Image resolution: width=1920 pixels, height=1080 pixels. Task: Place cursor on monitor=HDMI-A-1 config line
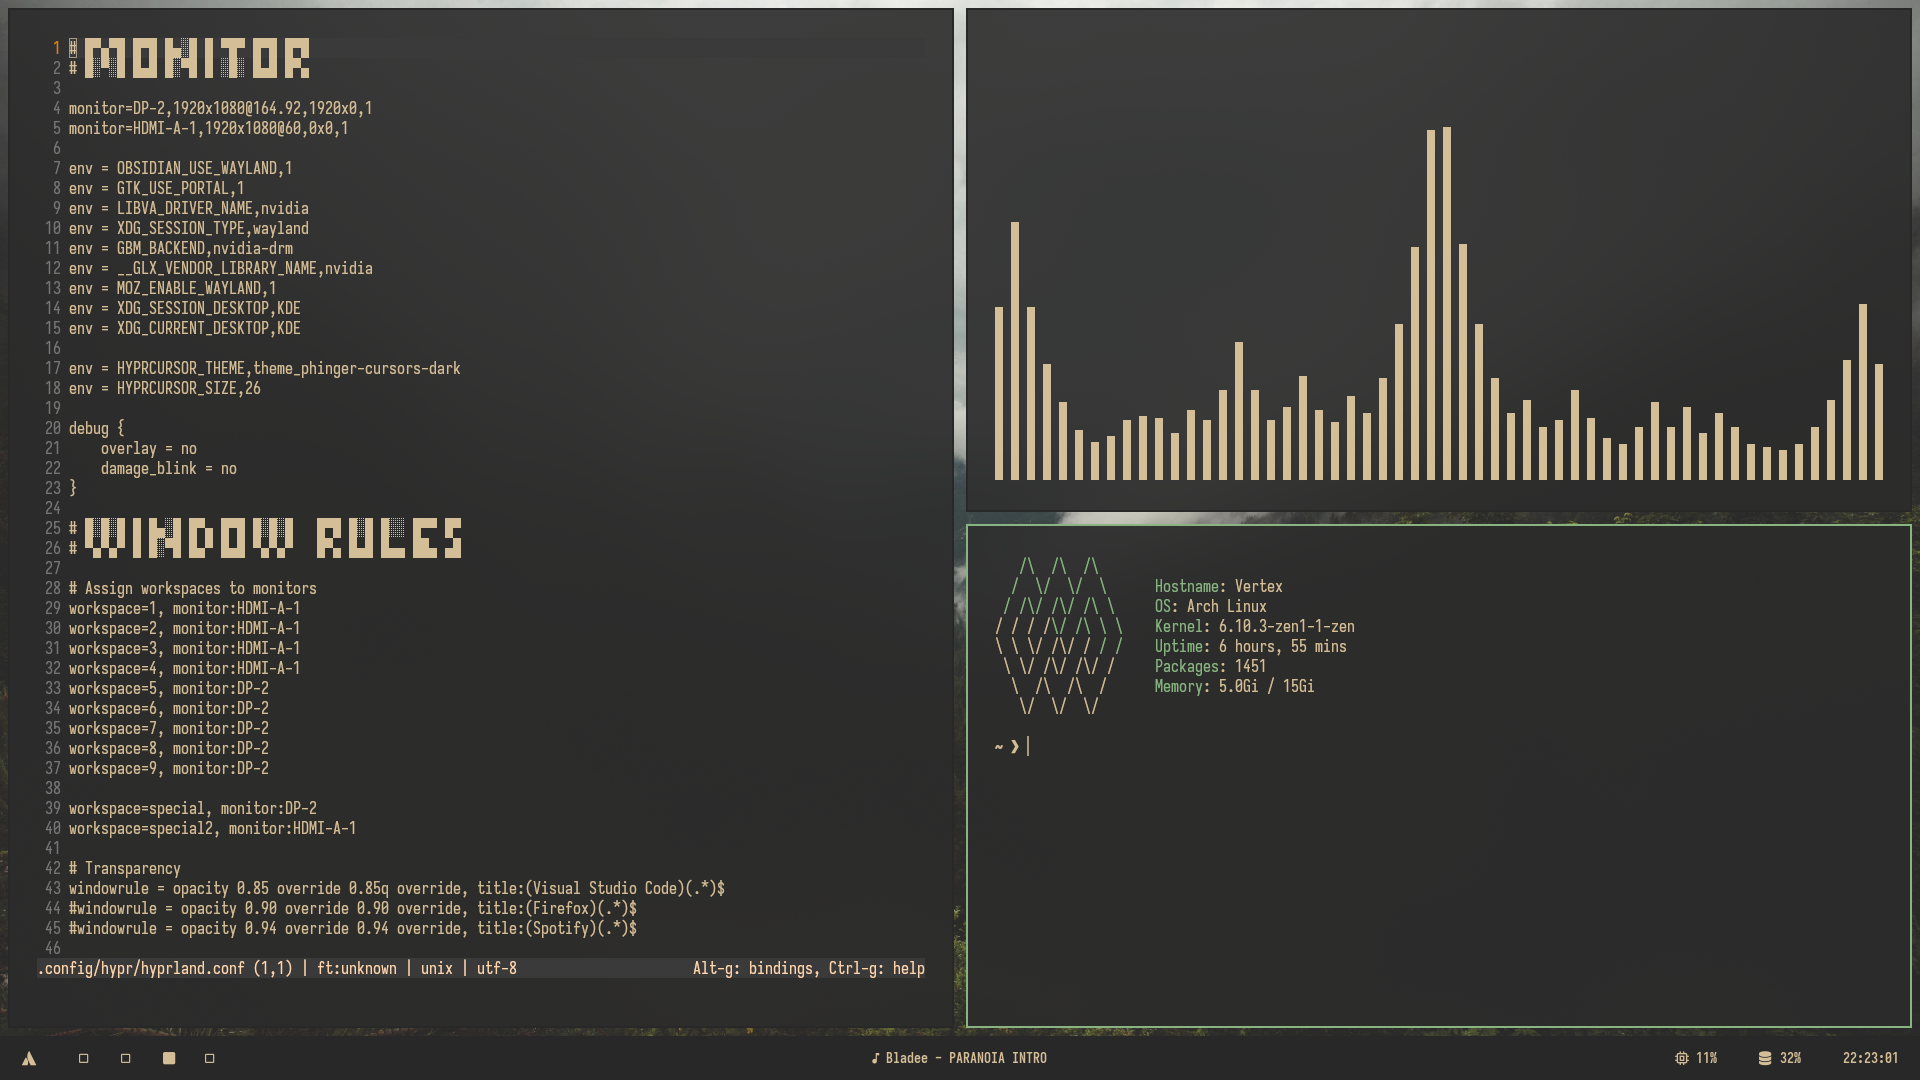click(208, 128)
